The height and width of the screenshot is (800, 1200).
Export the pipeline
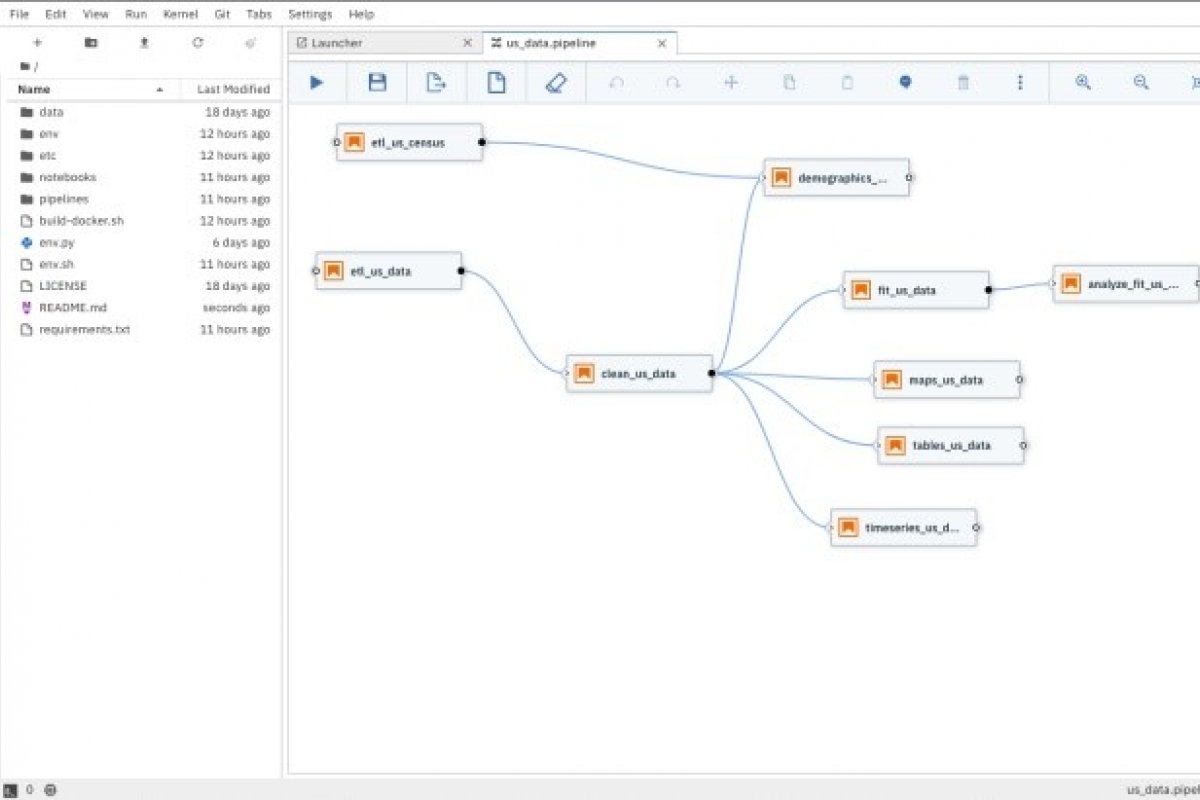tap(436, 83)
